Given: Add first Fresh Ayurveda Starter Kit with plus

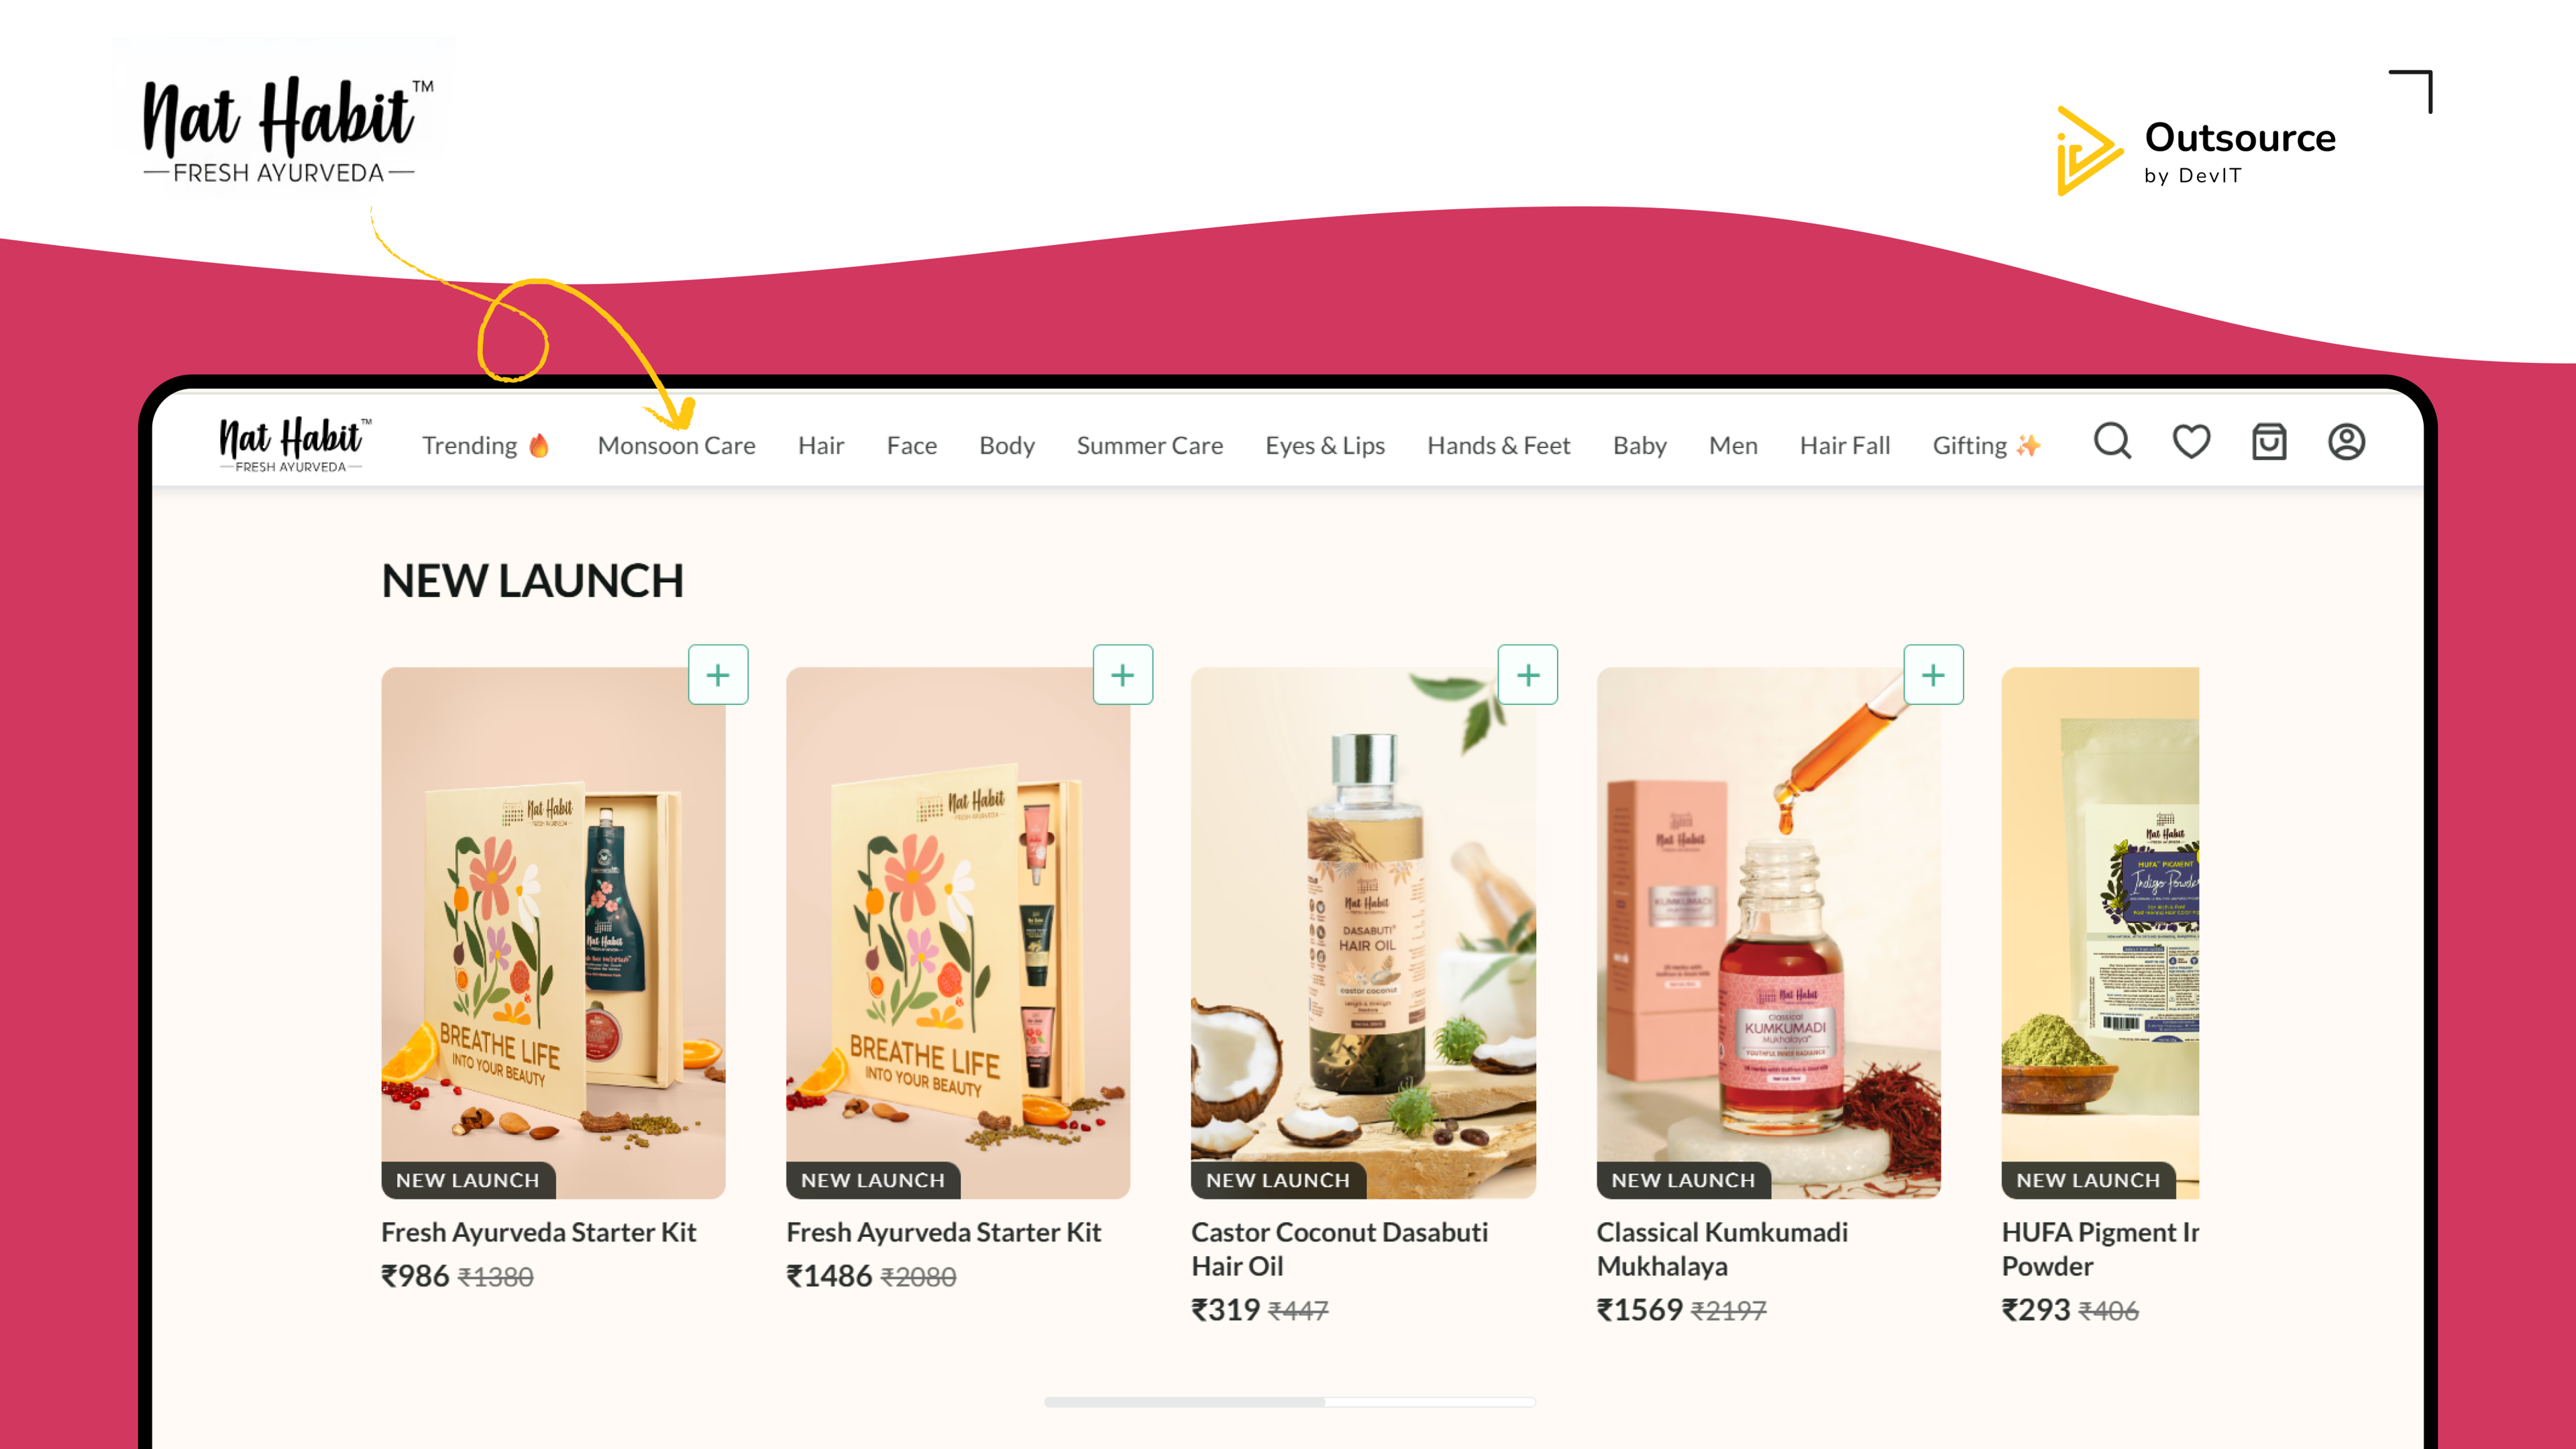Looking at the screenshot, I should [x=718, y=675].
